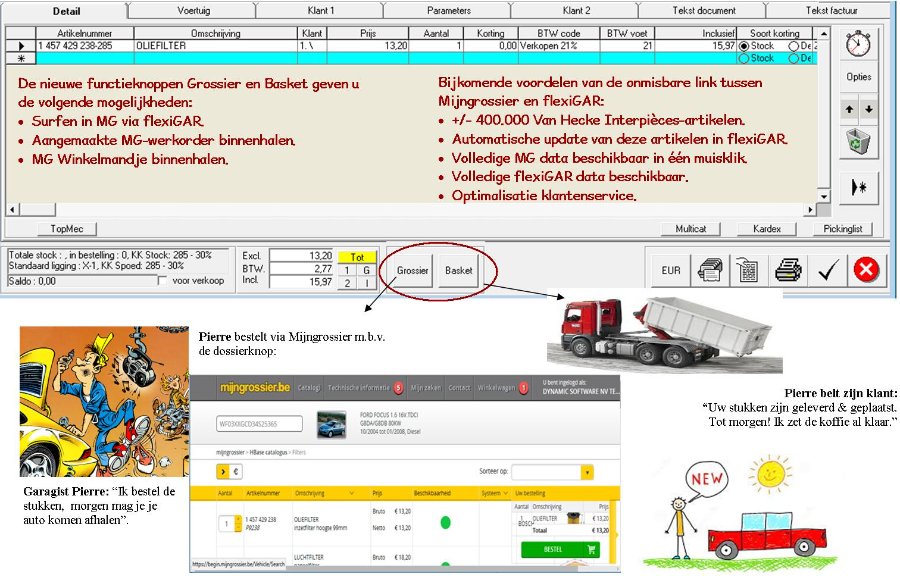900x576 pixels.
Task: Expand the Systeem column chevron
Action: [x=505, y=493]
